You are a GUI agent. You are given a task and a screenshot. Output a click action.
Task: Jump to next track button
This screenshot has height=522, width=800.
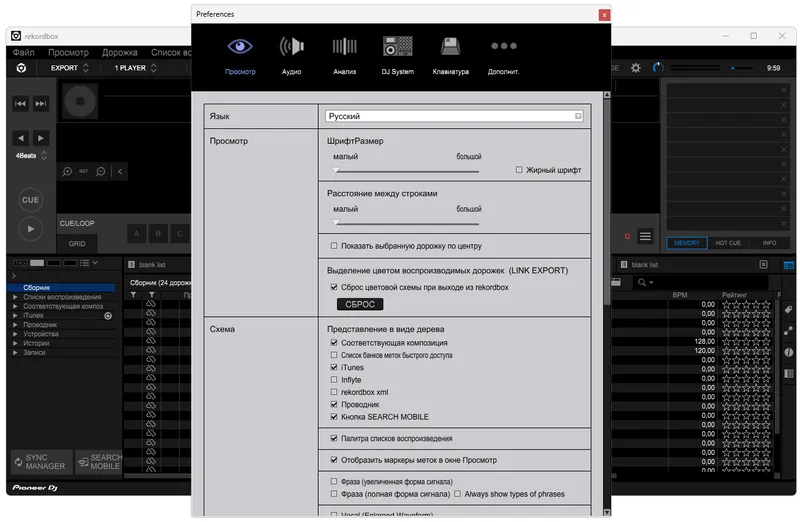tap(41, 104)
